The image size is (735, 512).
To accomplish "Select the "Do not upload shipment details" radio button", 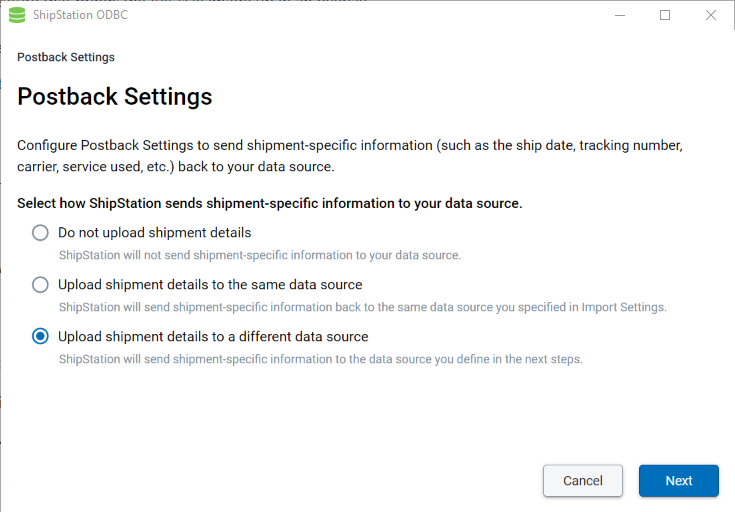I will (40, 233).
